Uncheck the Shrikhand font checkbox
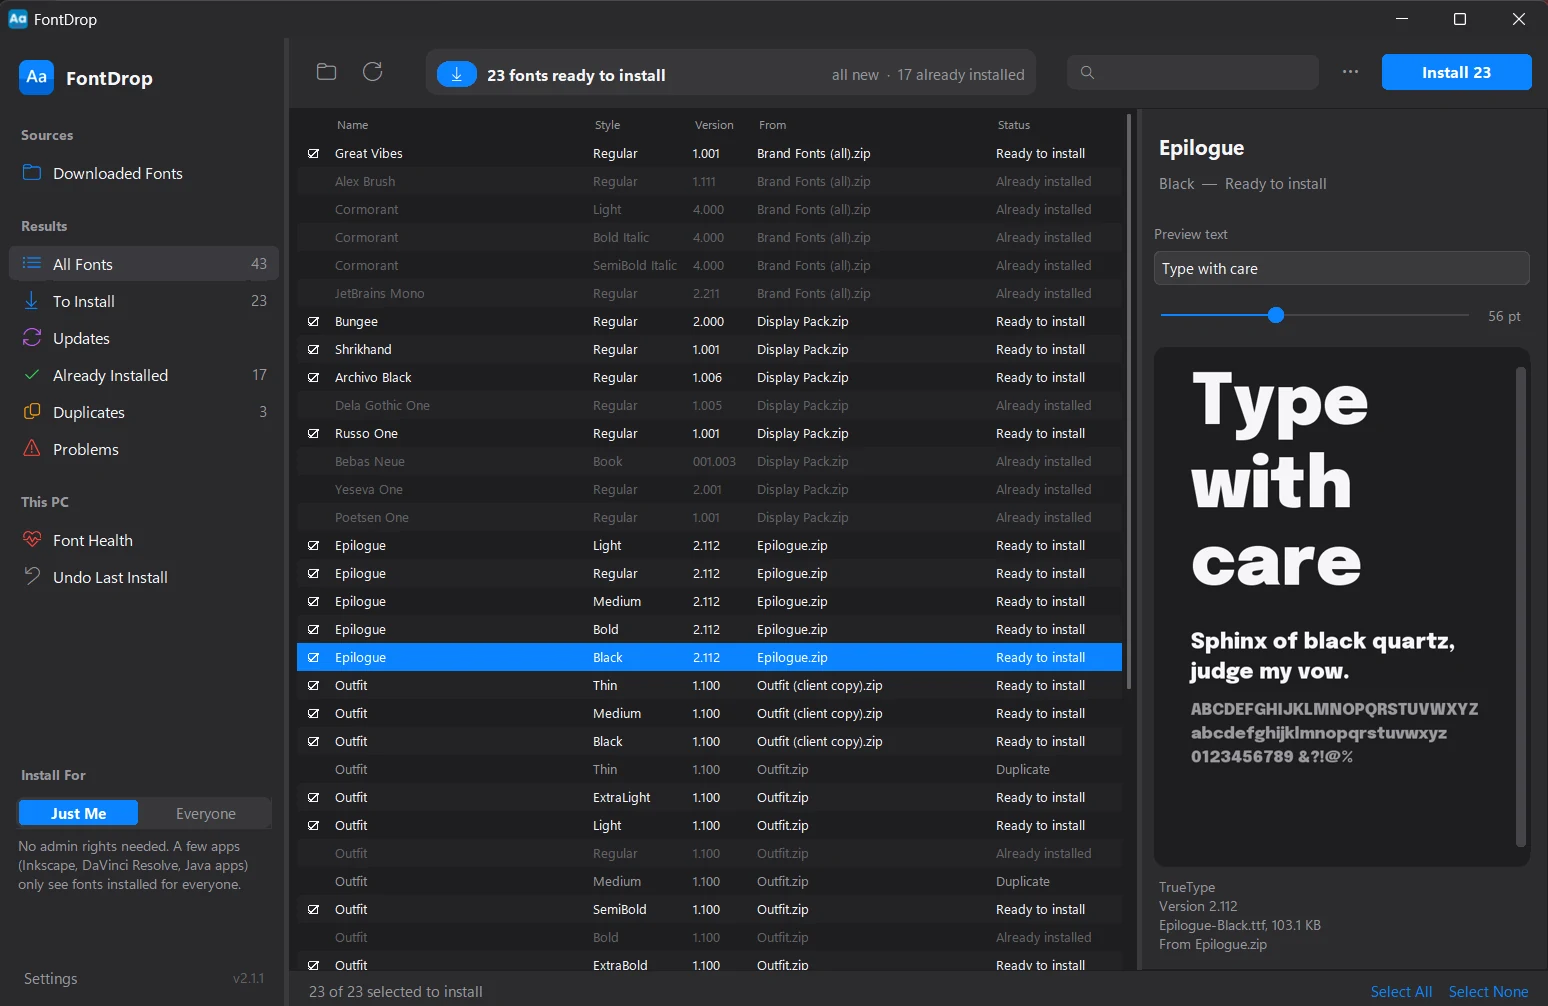The width and height of the screenshot is (1548, 1006). coord(314,350)
